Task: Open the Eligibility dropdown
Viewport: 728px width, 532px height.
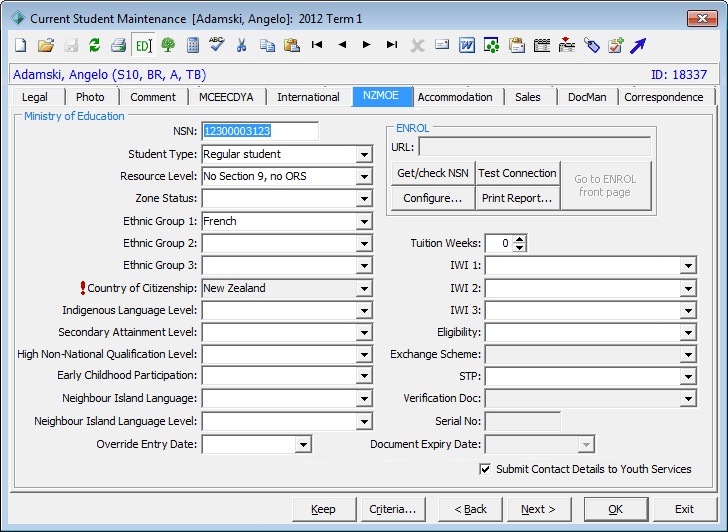Action: 688,332
